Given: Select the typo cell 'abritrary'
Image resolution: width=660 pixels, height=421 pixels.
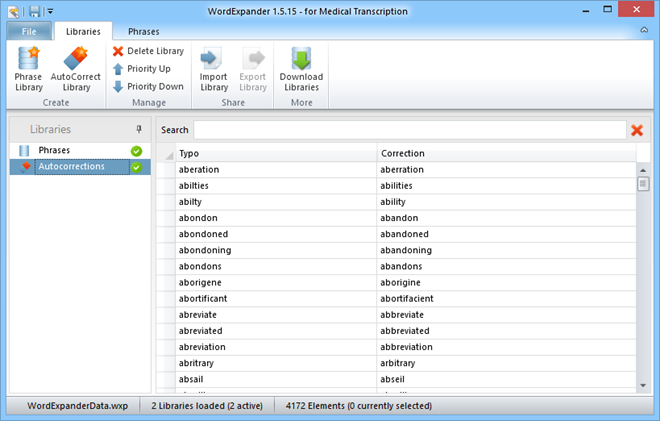Looking at the screenshot, I should coord(276,363).
